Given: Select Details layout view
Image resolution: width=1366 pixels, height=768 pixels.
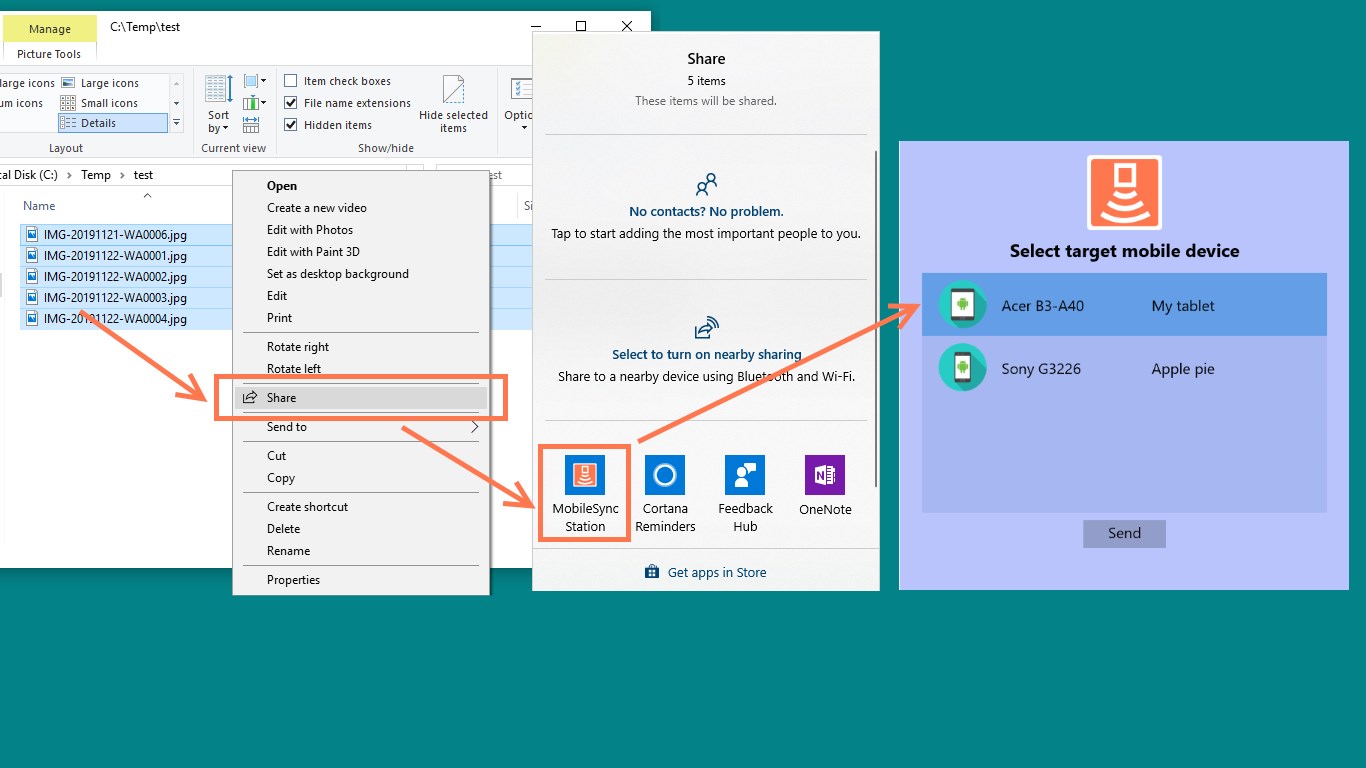Looking at the screenshot, I should pyautogui.click(x=112, y=123).
